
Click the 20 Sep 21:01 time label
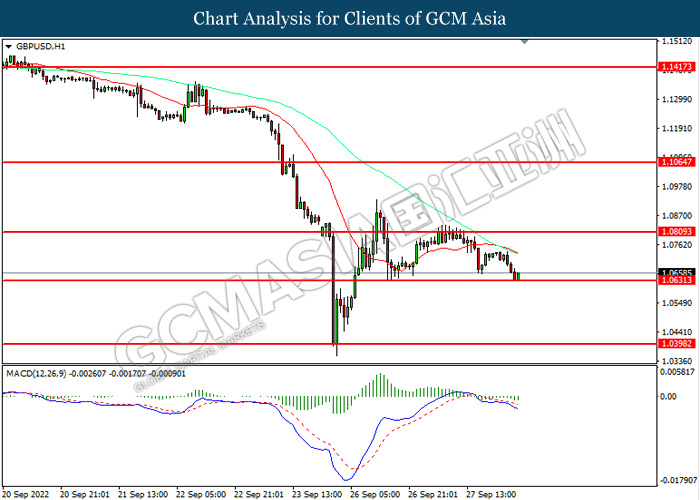pos(85,495)
